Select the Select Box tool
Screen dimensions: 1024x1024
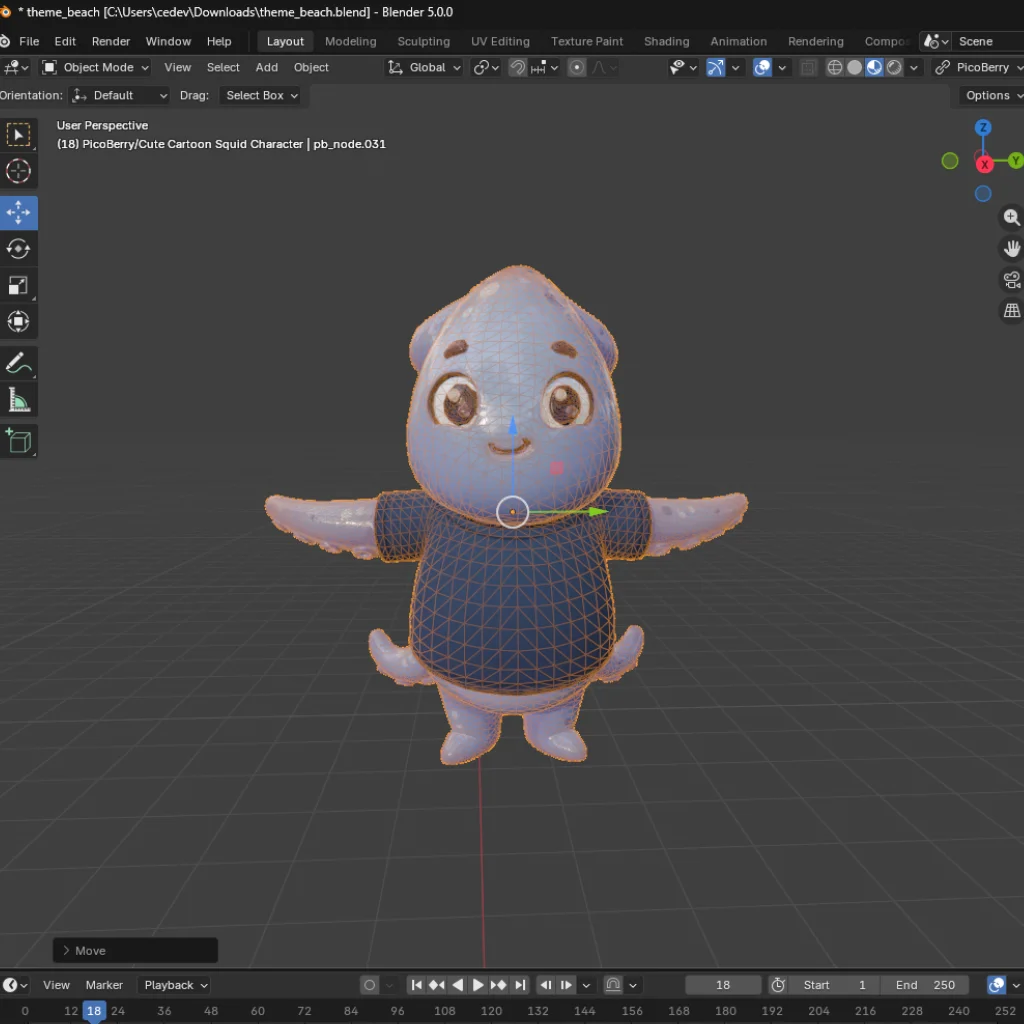[x=18, y=135]
